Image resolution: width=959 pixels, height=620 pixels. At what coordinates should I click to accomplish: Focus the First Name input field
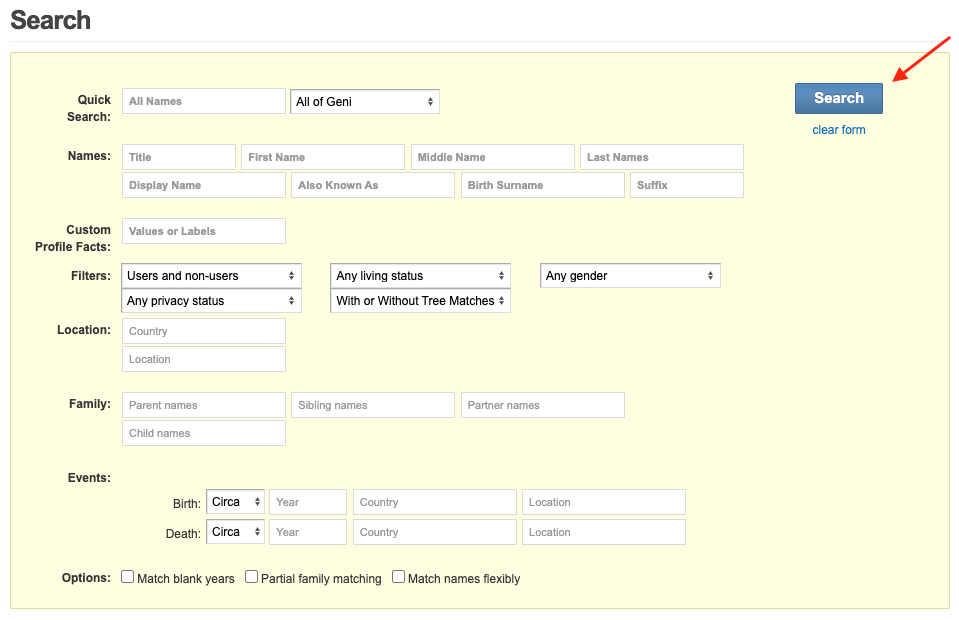pos(323,157)
